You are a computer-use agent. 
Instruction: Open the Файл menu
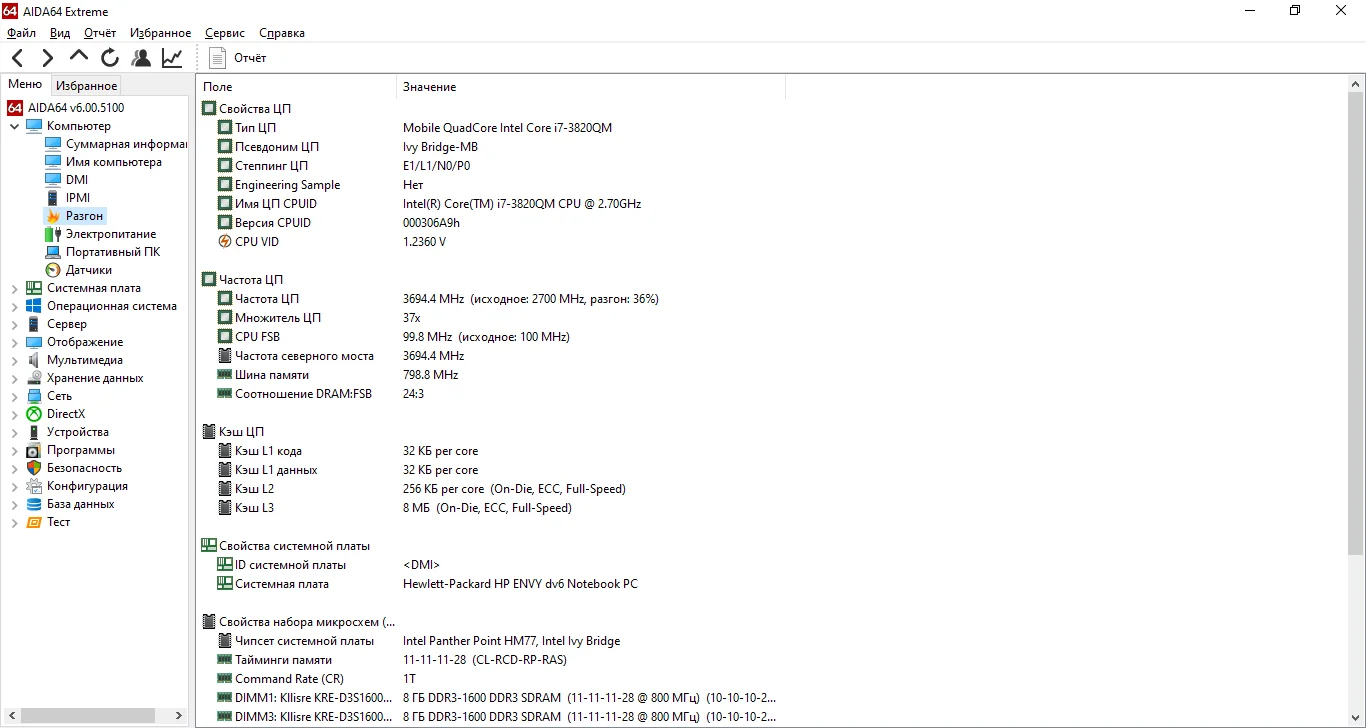(21, 33)
